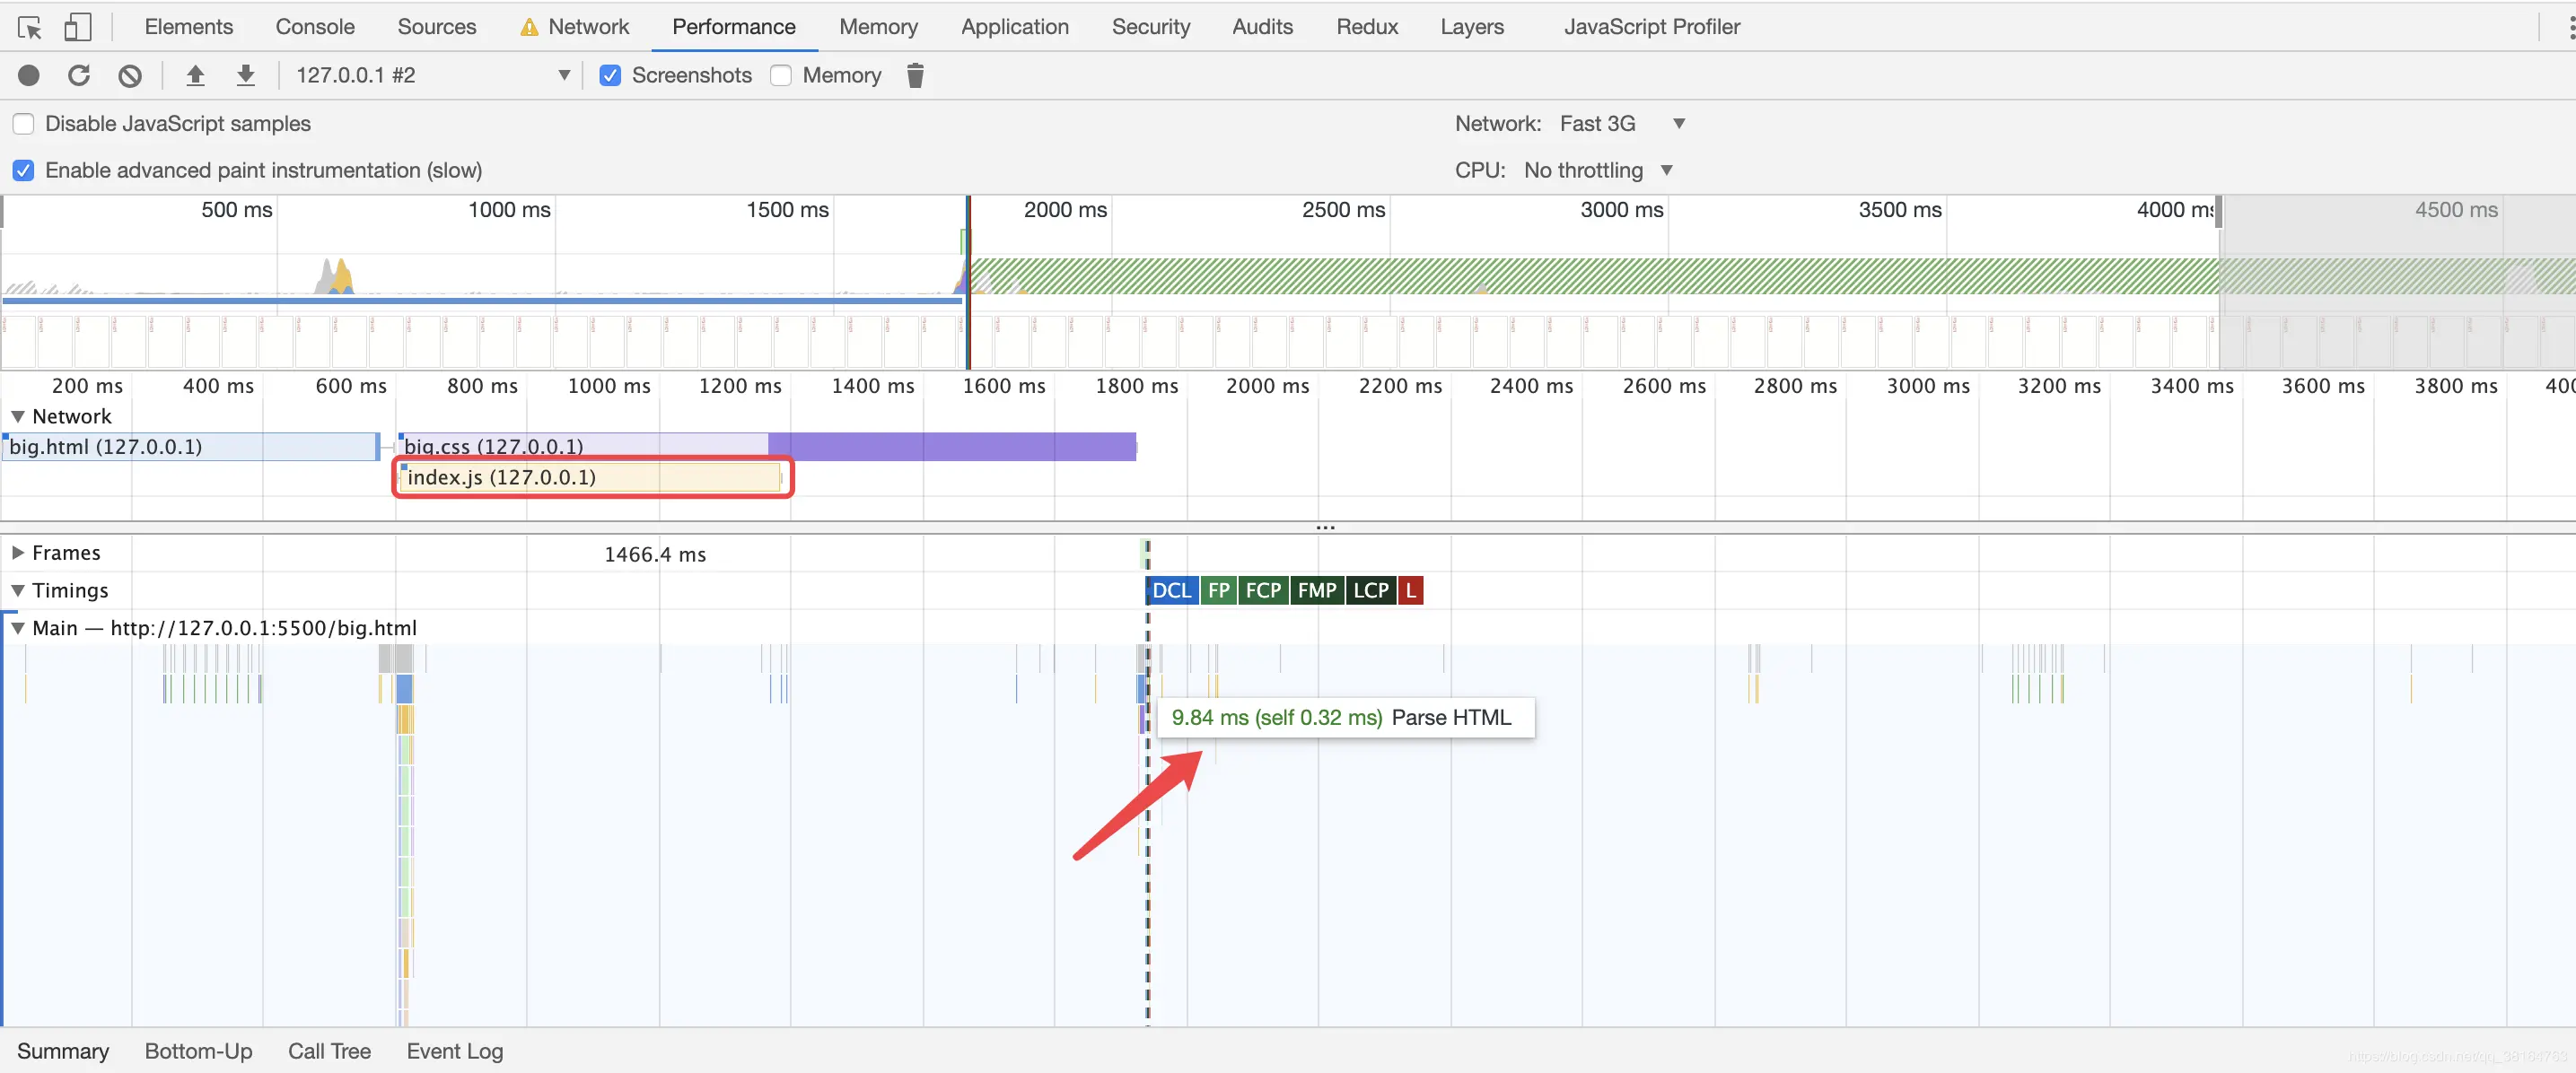Switch to the Bottom-Up tab
Image resolution: width=2576 pixels, height=1073 pixels.
click(x=198, y=1051)
